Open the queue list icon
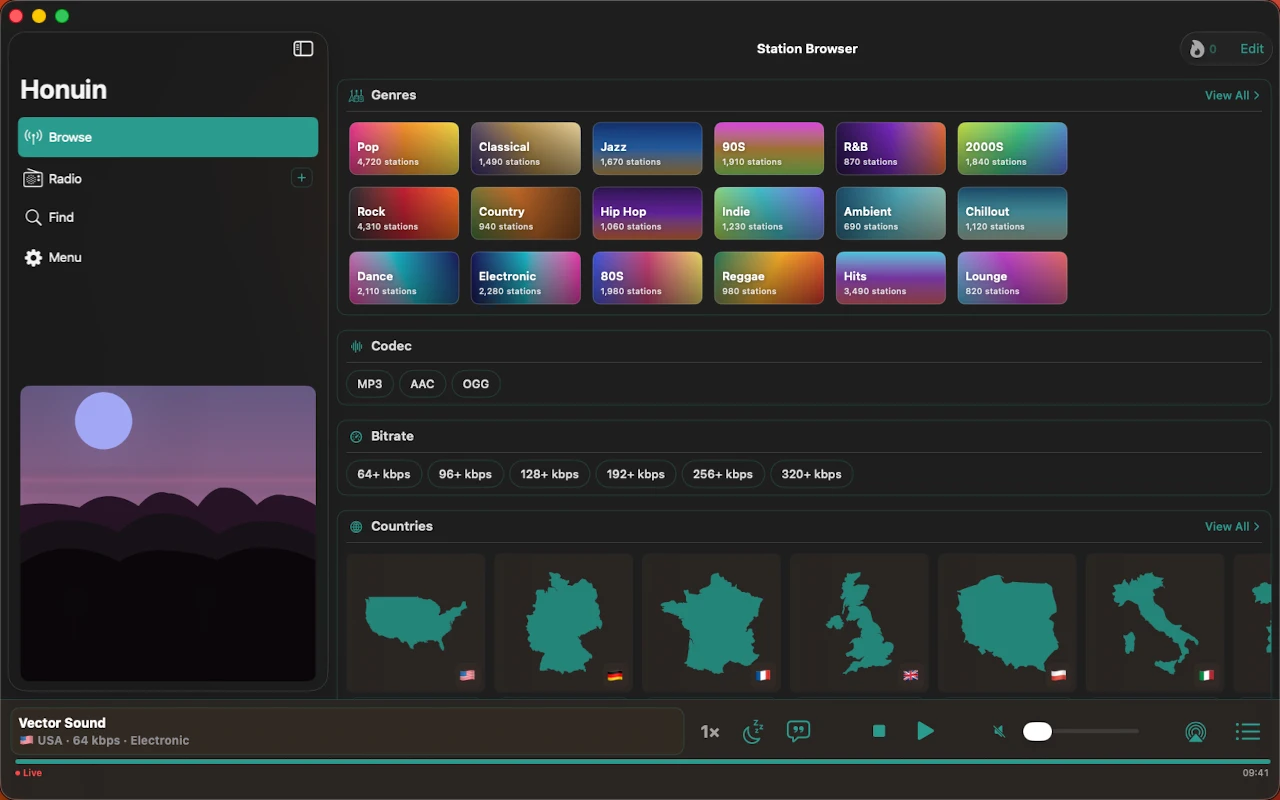1280x800 pixels. point(1247,732)
